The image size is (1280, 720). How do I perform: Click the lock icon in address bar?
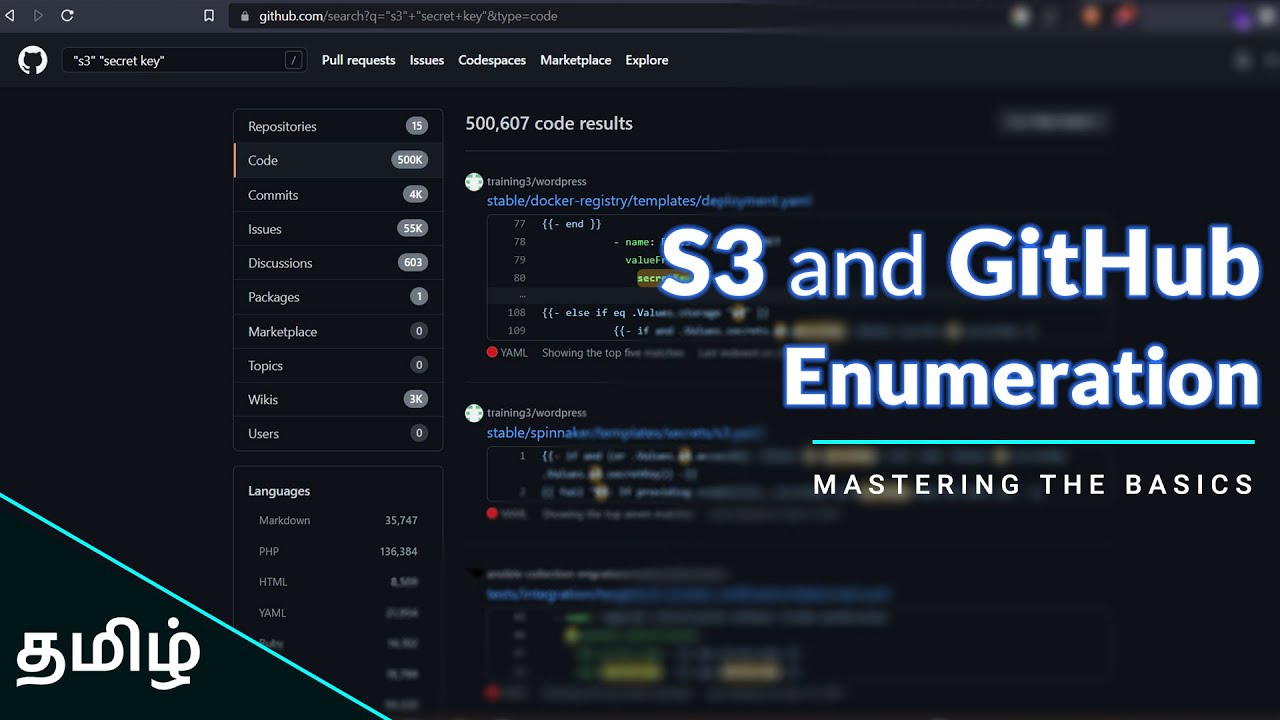click(x=245, y=16)
